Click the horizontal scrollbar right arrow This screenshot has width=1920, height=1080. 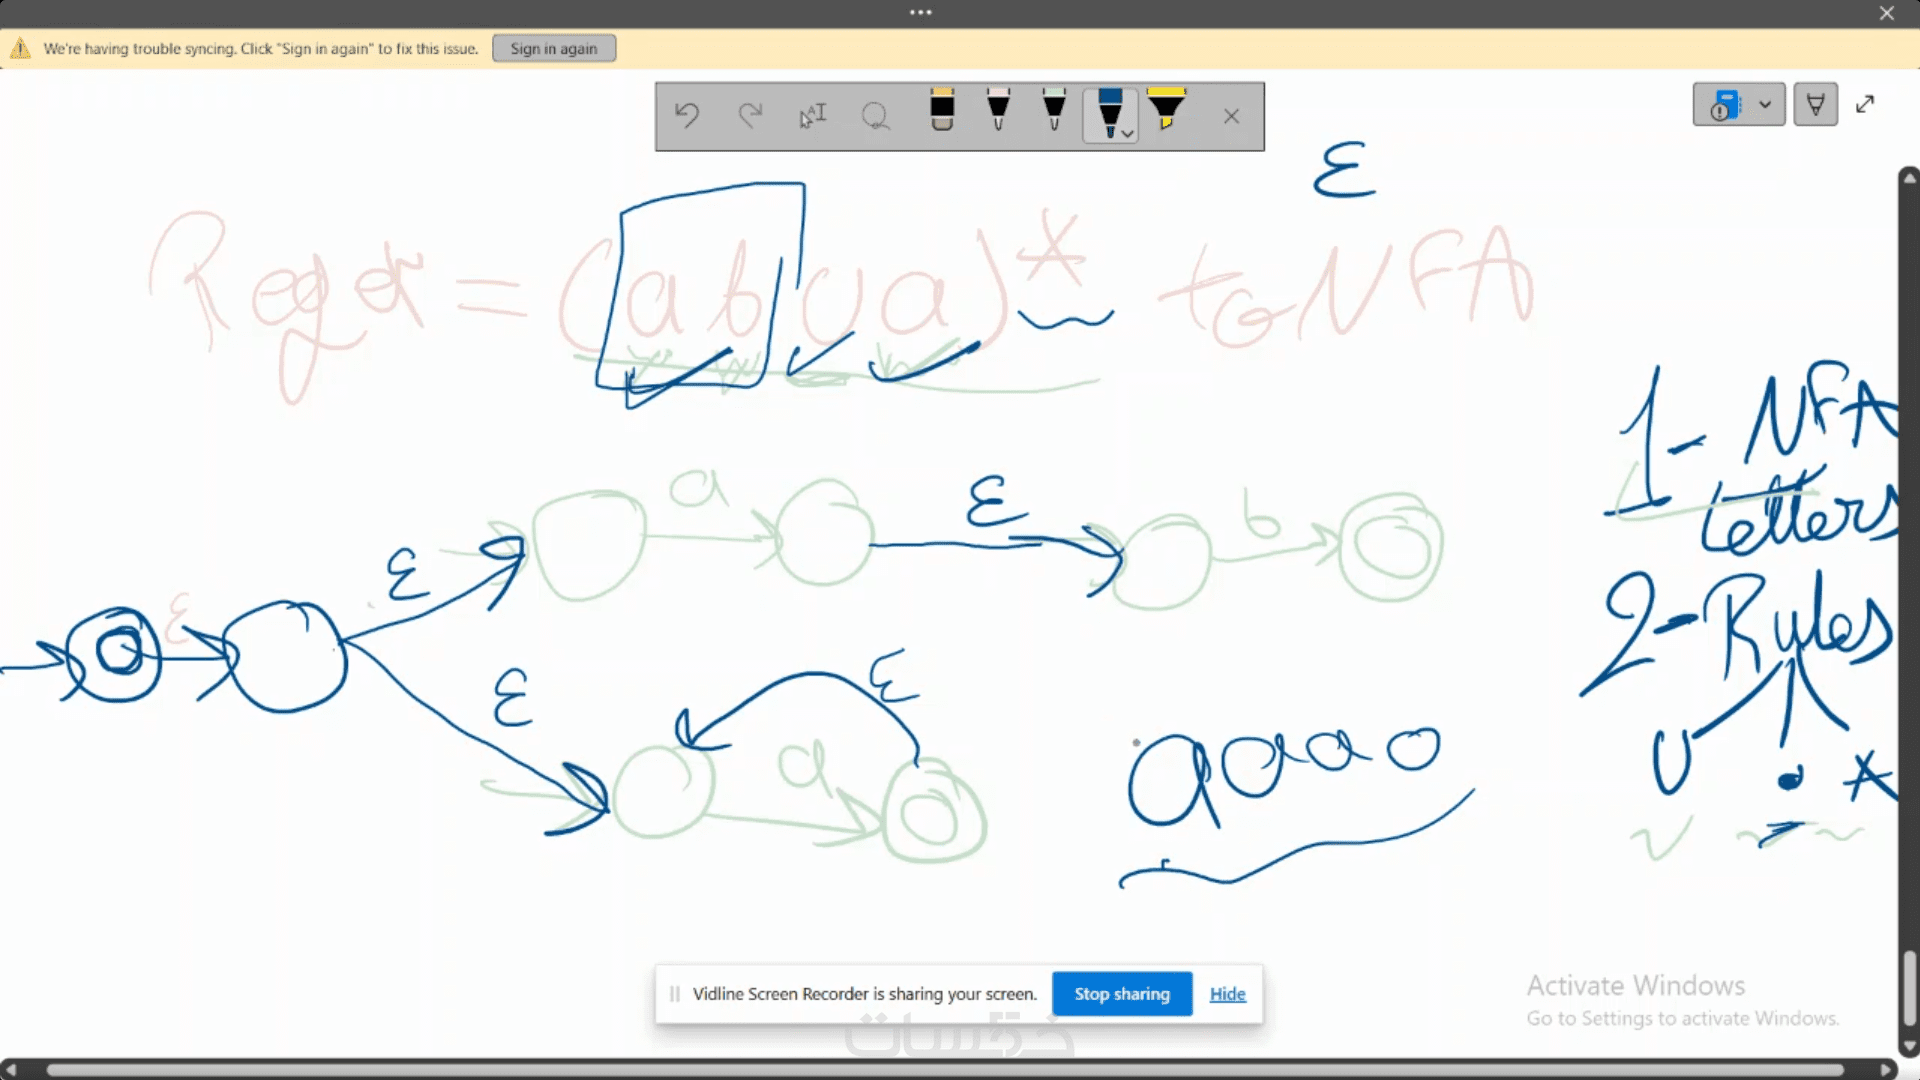point(1886,1069)
